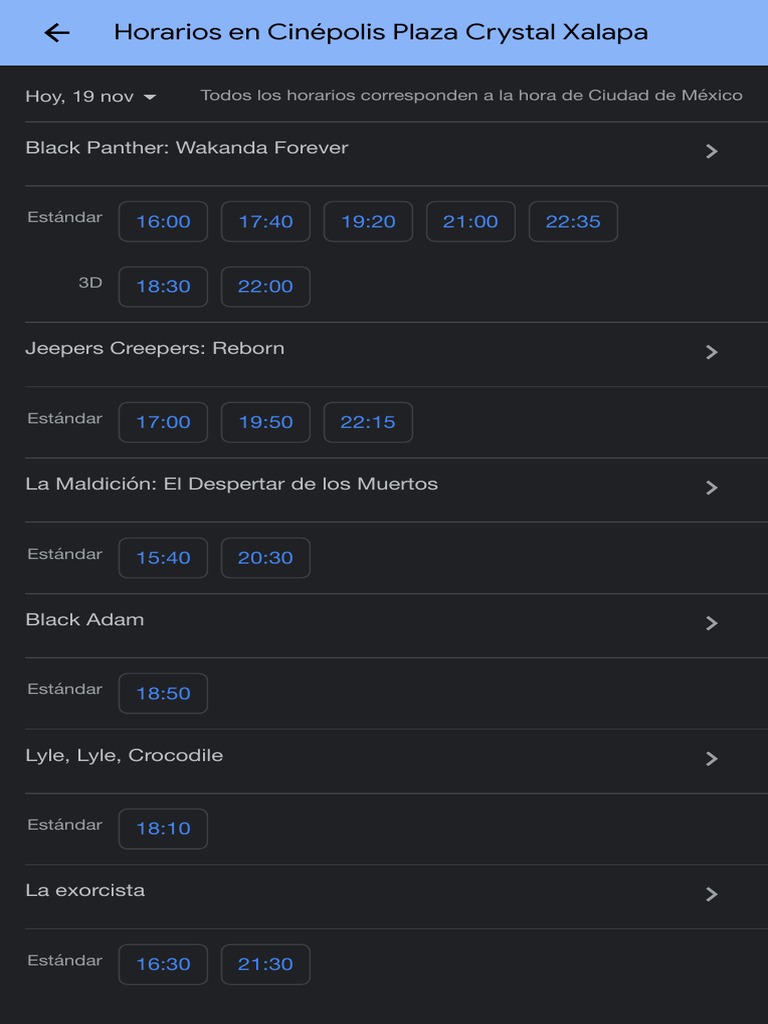Open the Black Adam movie title

coord(85,620)
